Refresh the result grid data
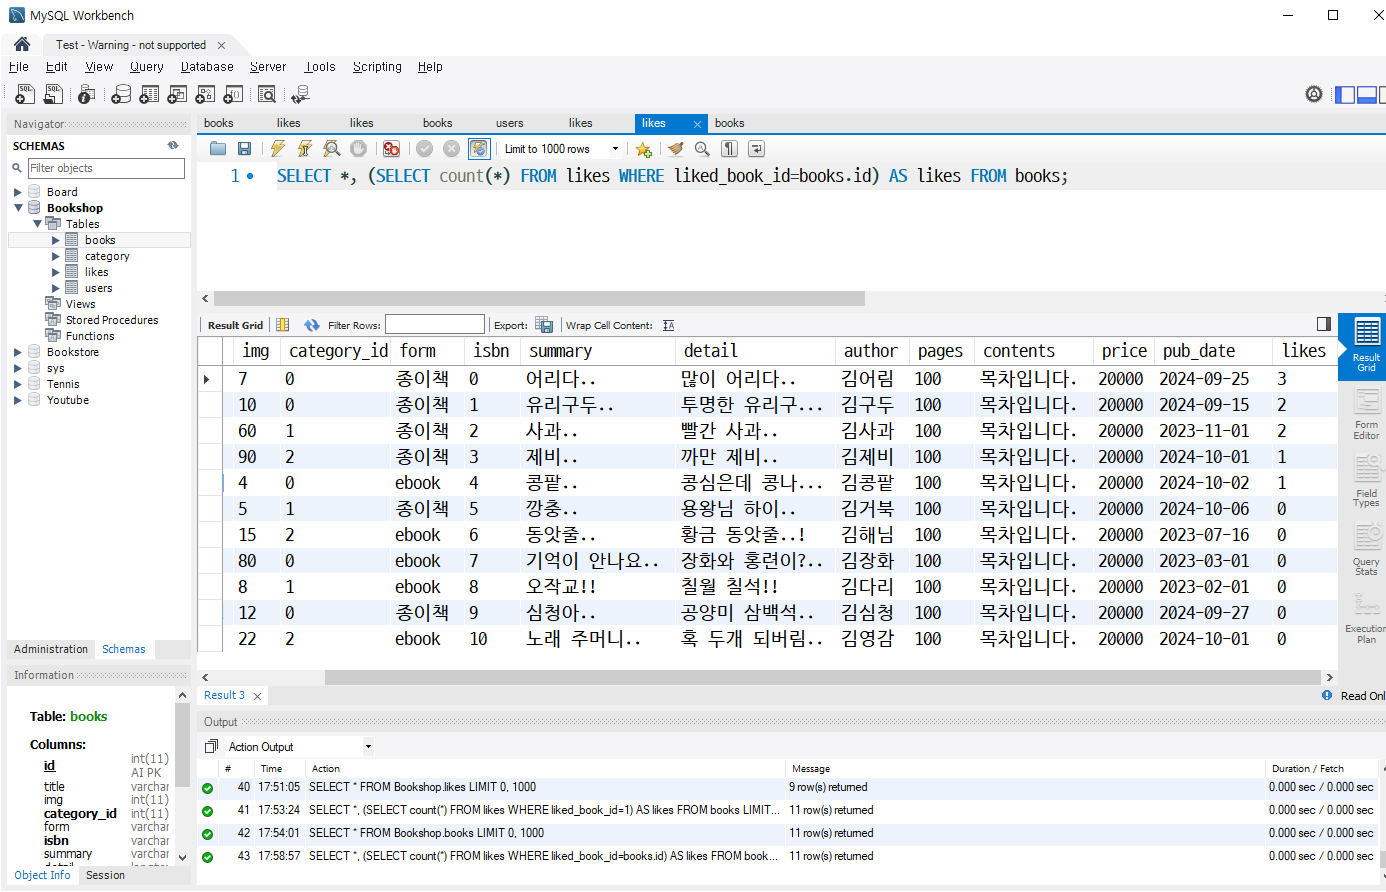Screen dimensions: 1386x892 point(312,325)
